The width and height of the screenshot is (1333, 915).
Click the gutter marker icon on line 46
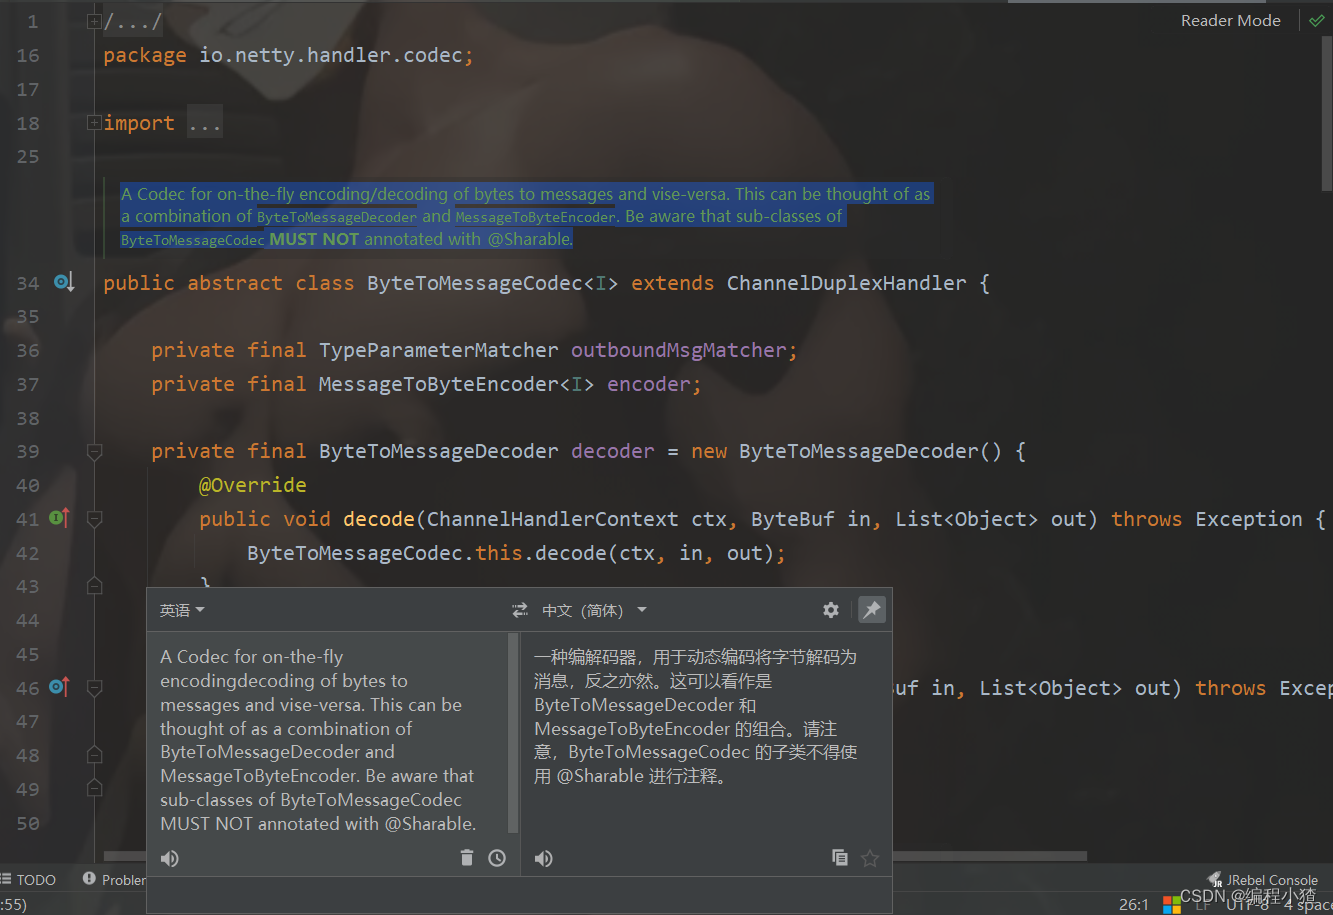pyautogui.click(x=60, y=687)
